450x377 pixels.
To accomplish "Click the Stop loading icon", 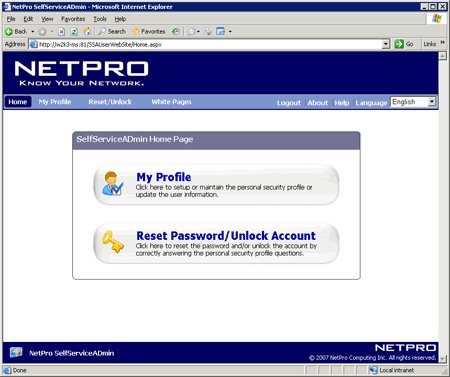I will 61,32.
